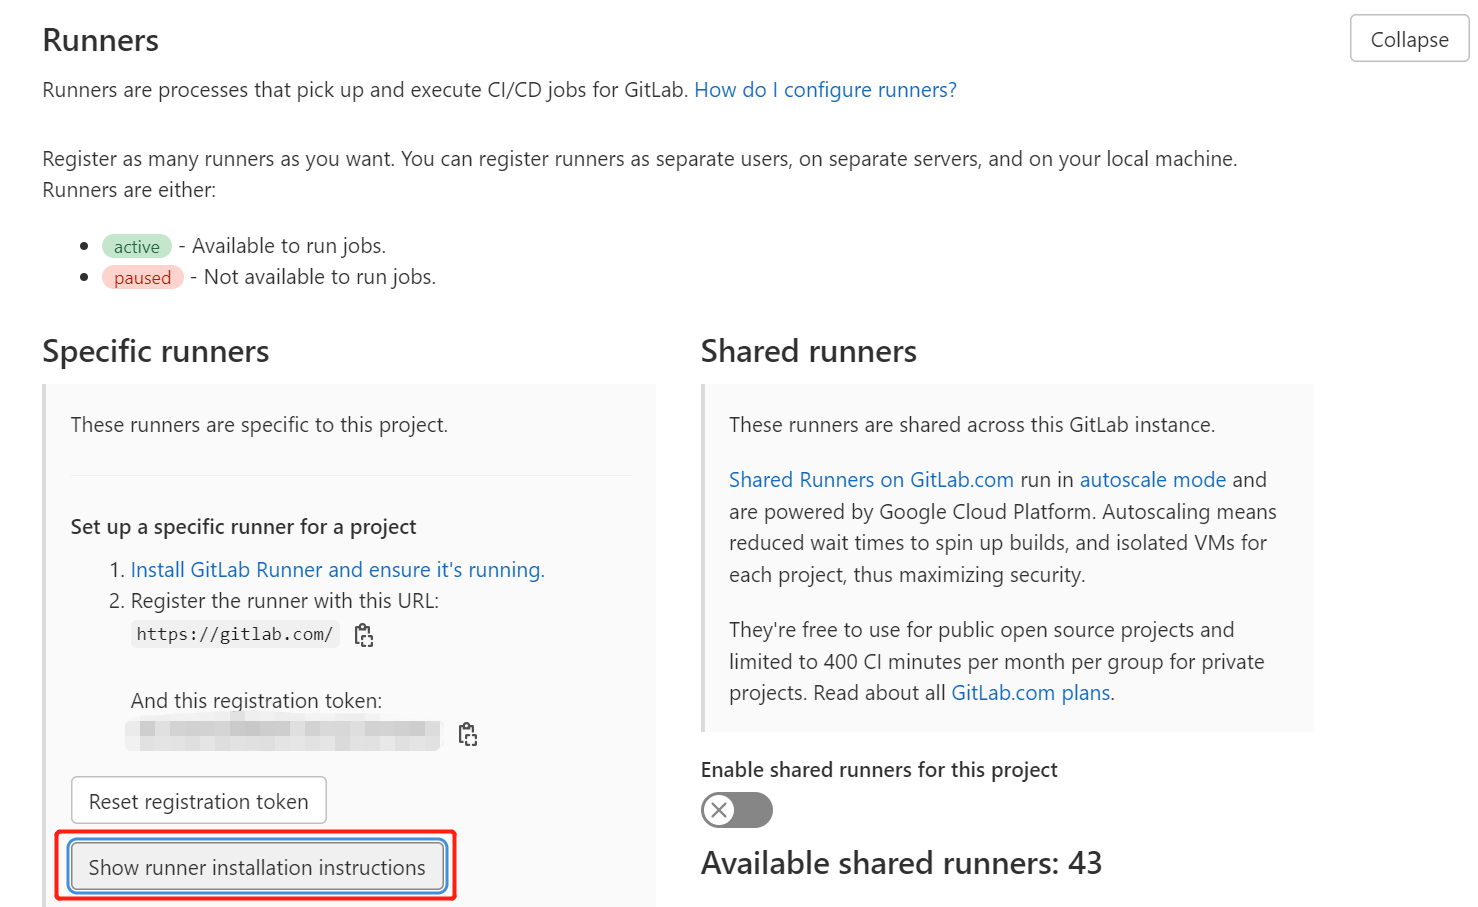The image size is (1478, 907).
Task: Copy the registration token to clipboard
Action: [467, 735]
